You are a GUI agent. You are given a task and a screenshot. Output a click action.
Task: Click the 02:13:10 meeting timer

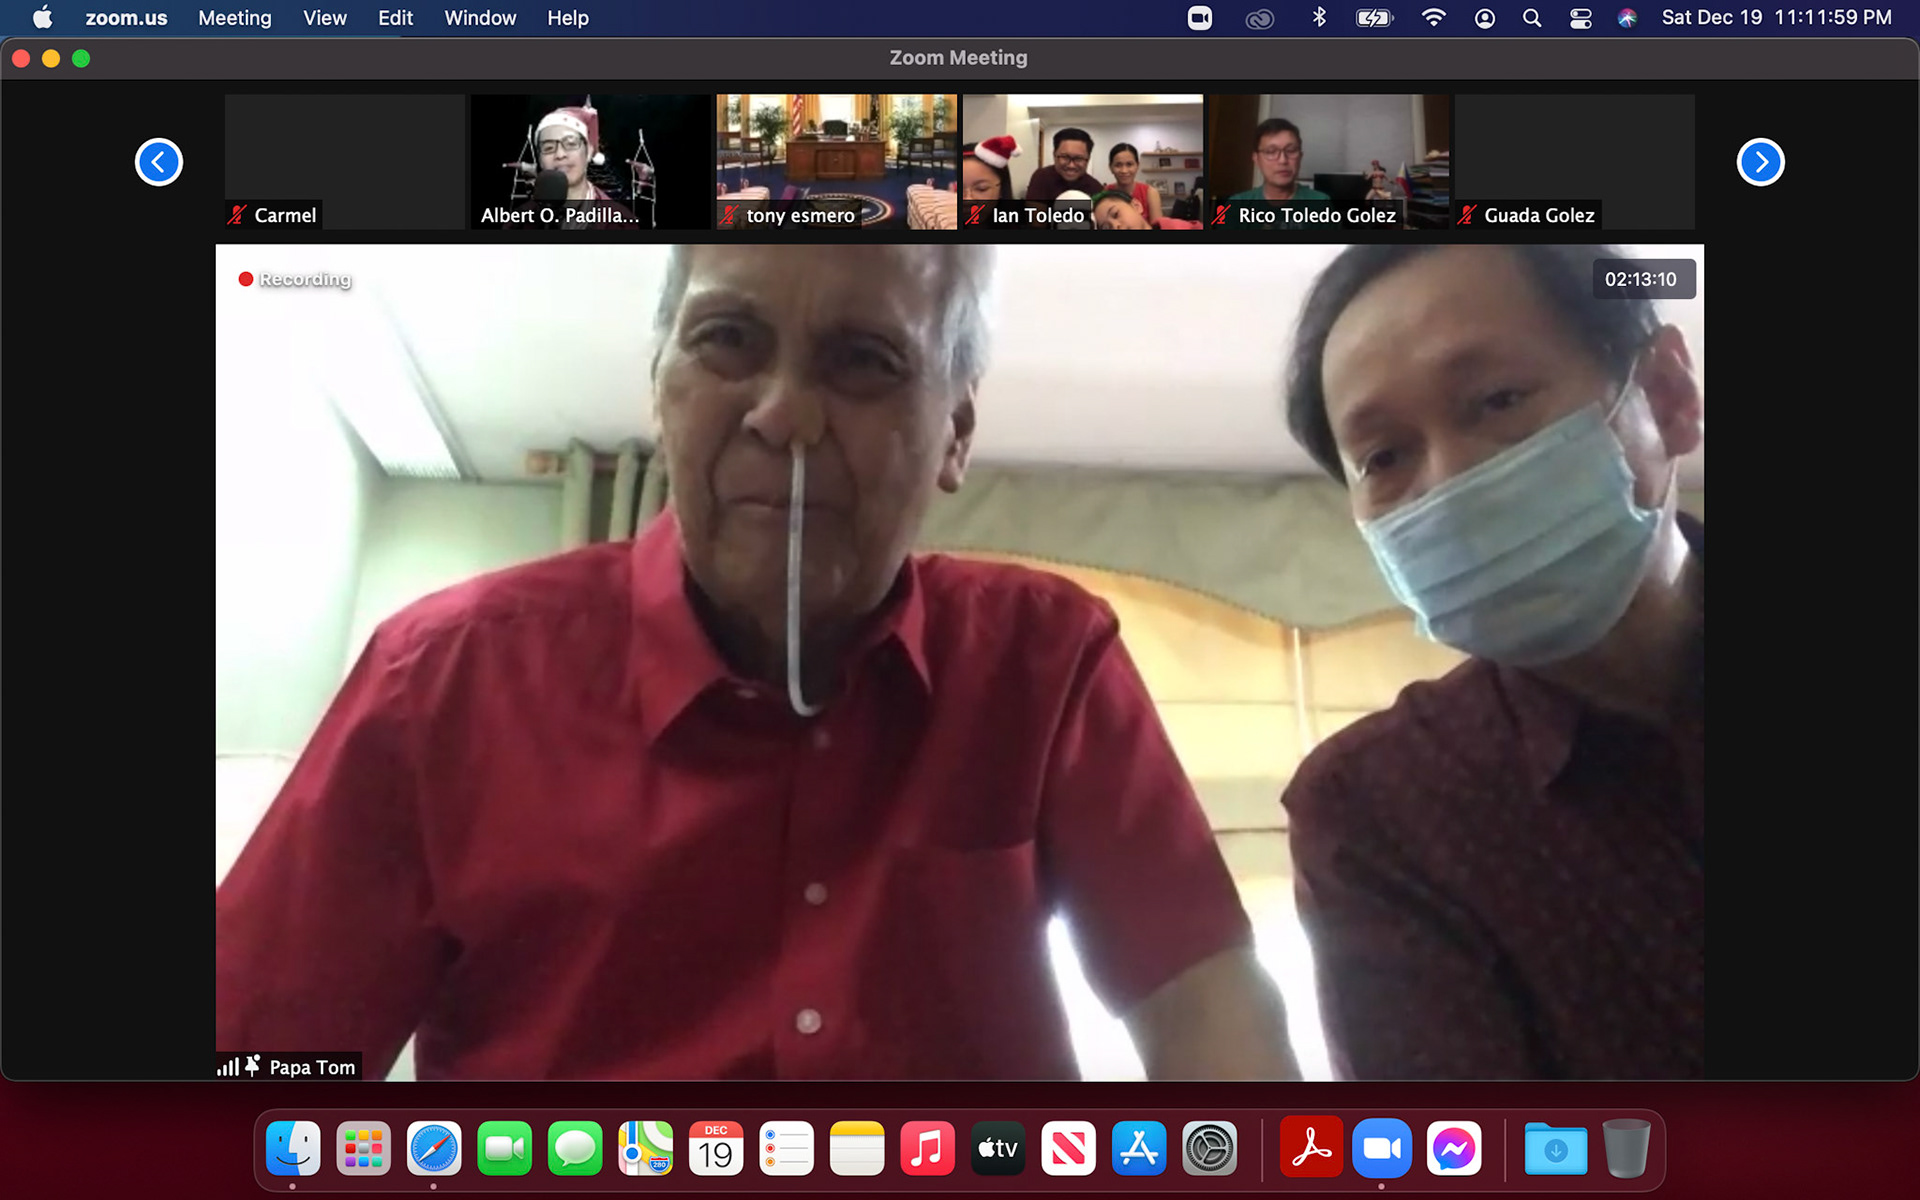(1641, 279)
